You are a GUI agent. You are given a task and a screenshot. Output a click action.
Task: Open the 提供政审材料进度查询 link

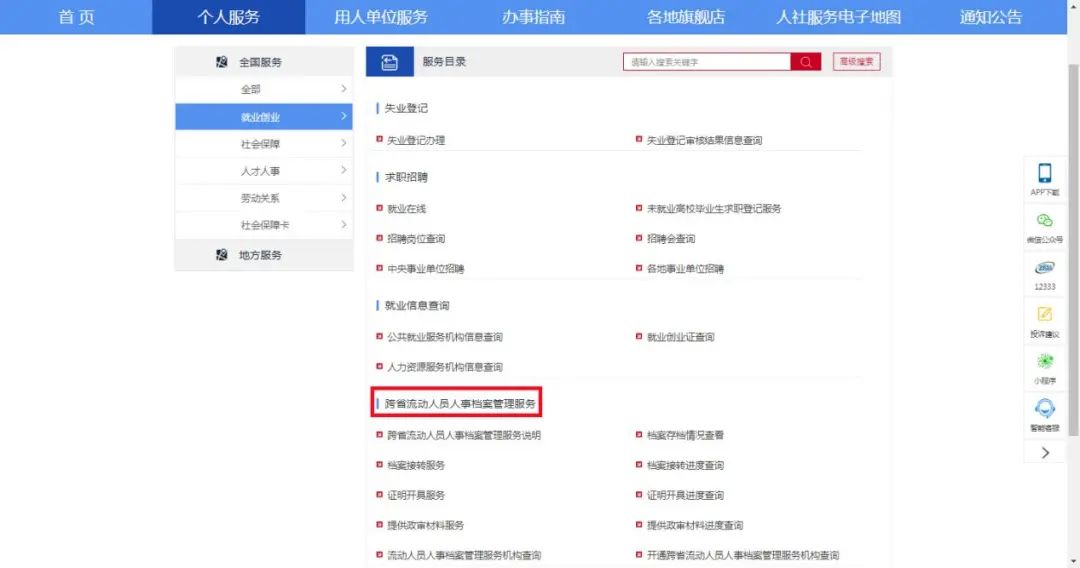click(x=695, y=525)
